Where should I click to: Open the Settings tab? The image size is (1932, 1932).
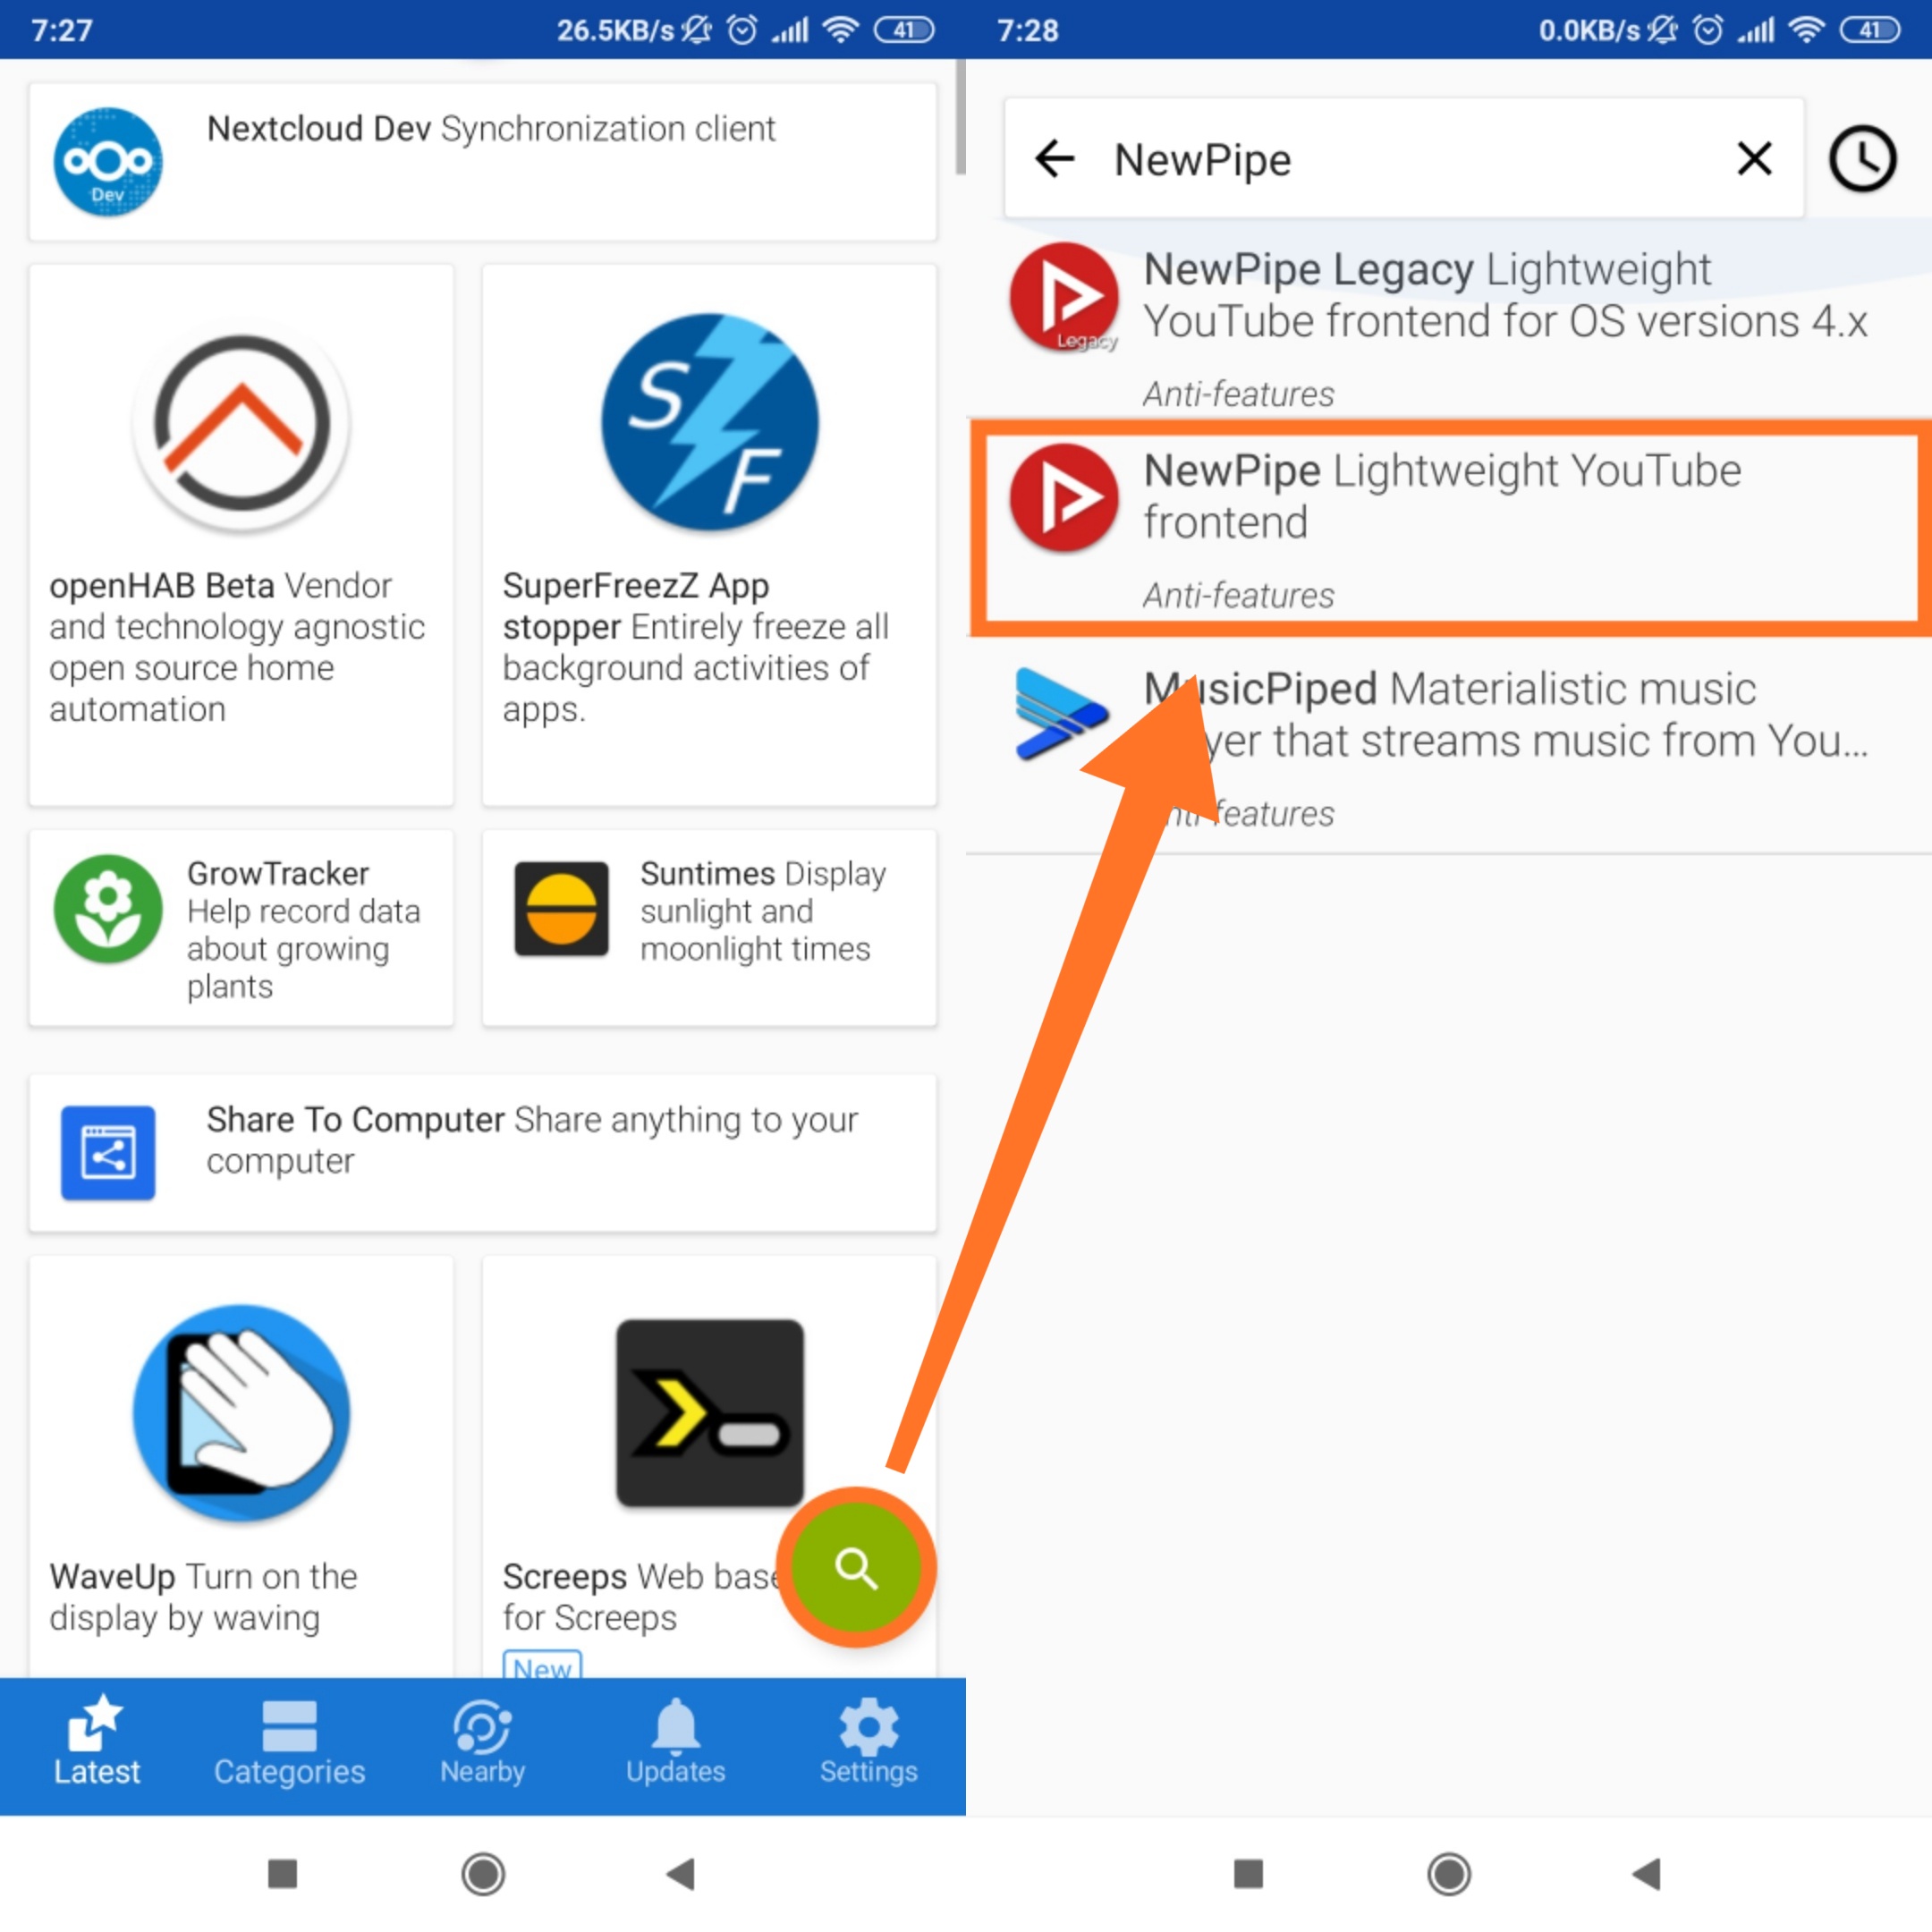tap(868, 1745)
